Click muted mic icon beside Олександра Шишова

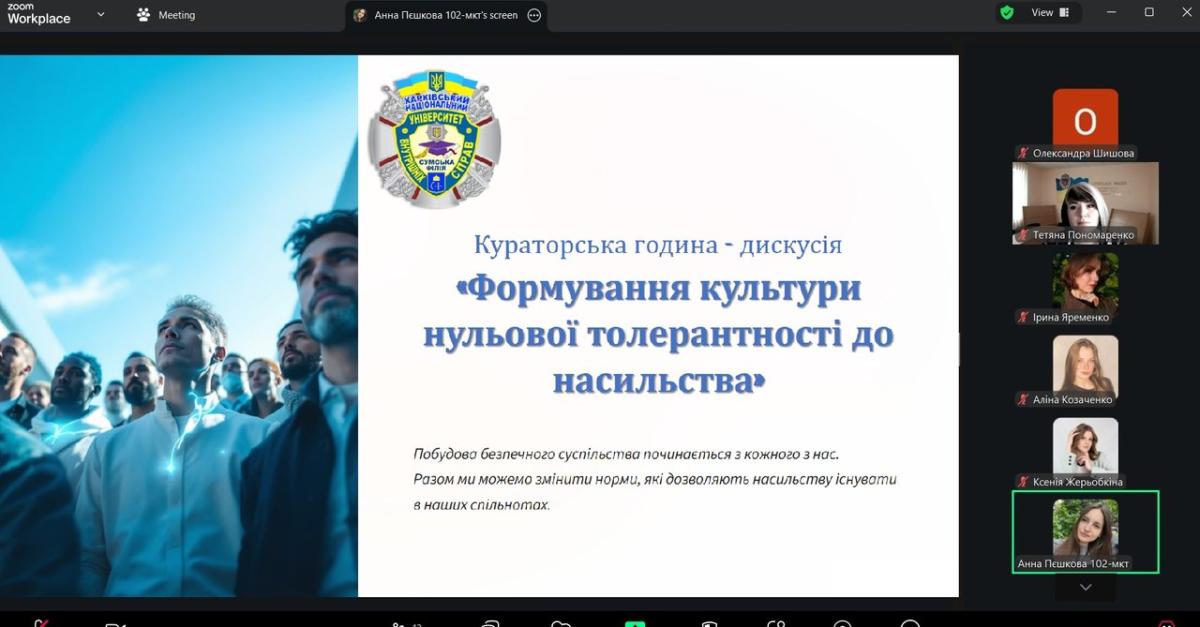click(x=1023, y=153)
